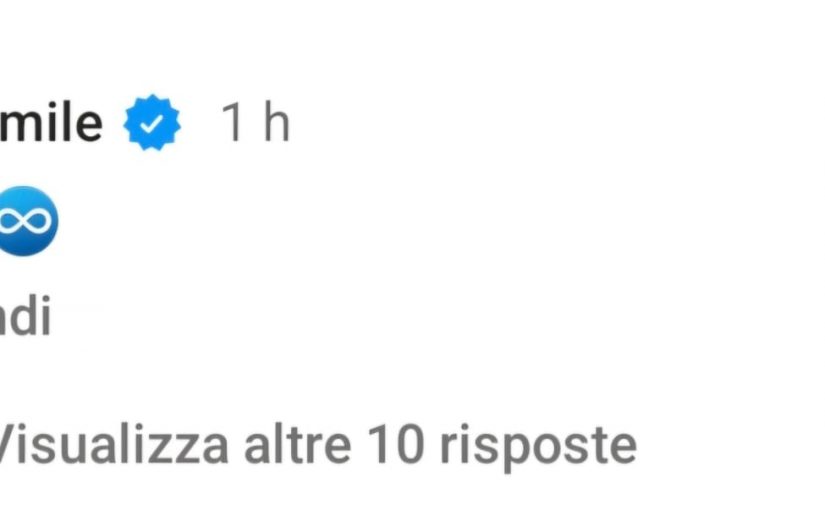Screen dimensions: 825x510
Task: Tap the comment posted time label
Action: pos(256,123)
